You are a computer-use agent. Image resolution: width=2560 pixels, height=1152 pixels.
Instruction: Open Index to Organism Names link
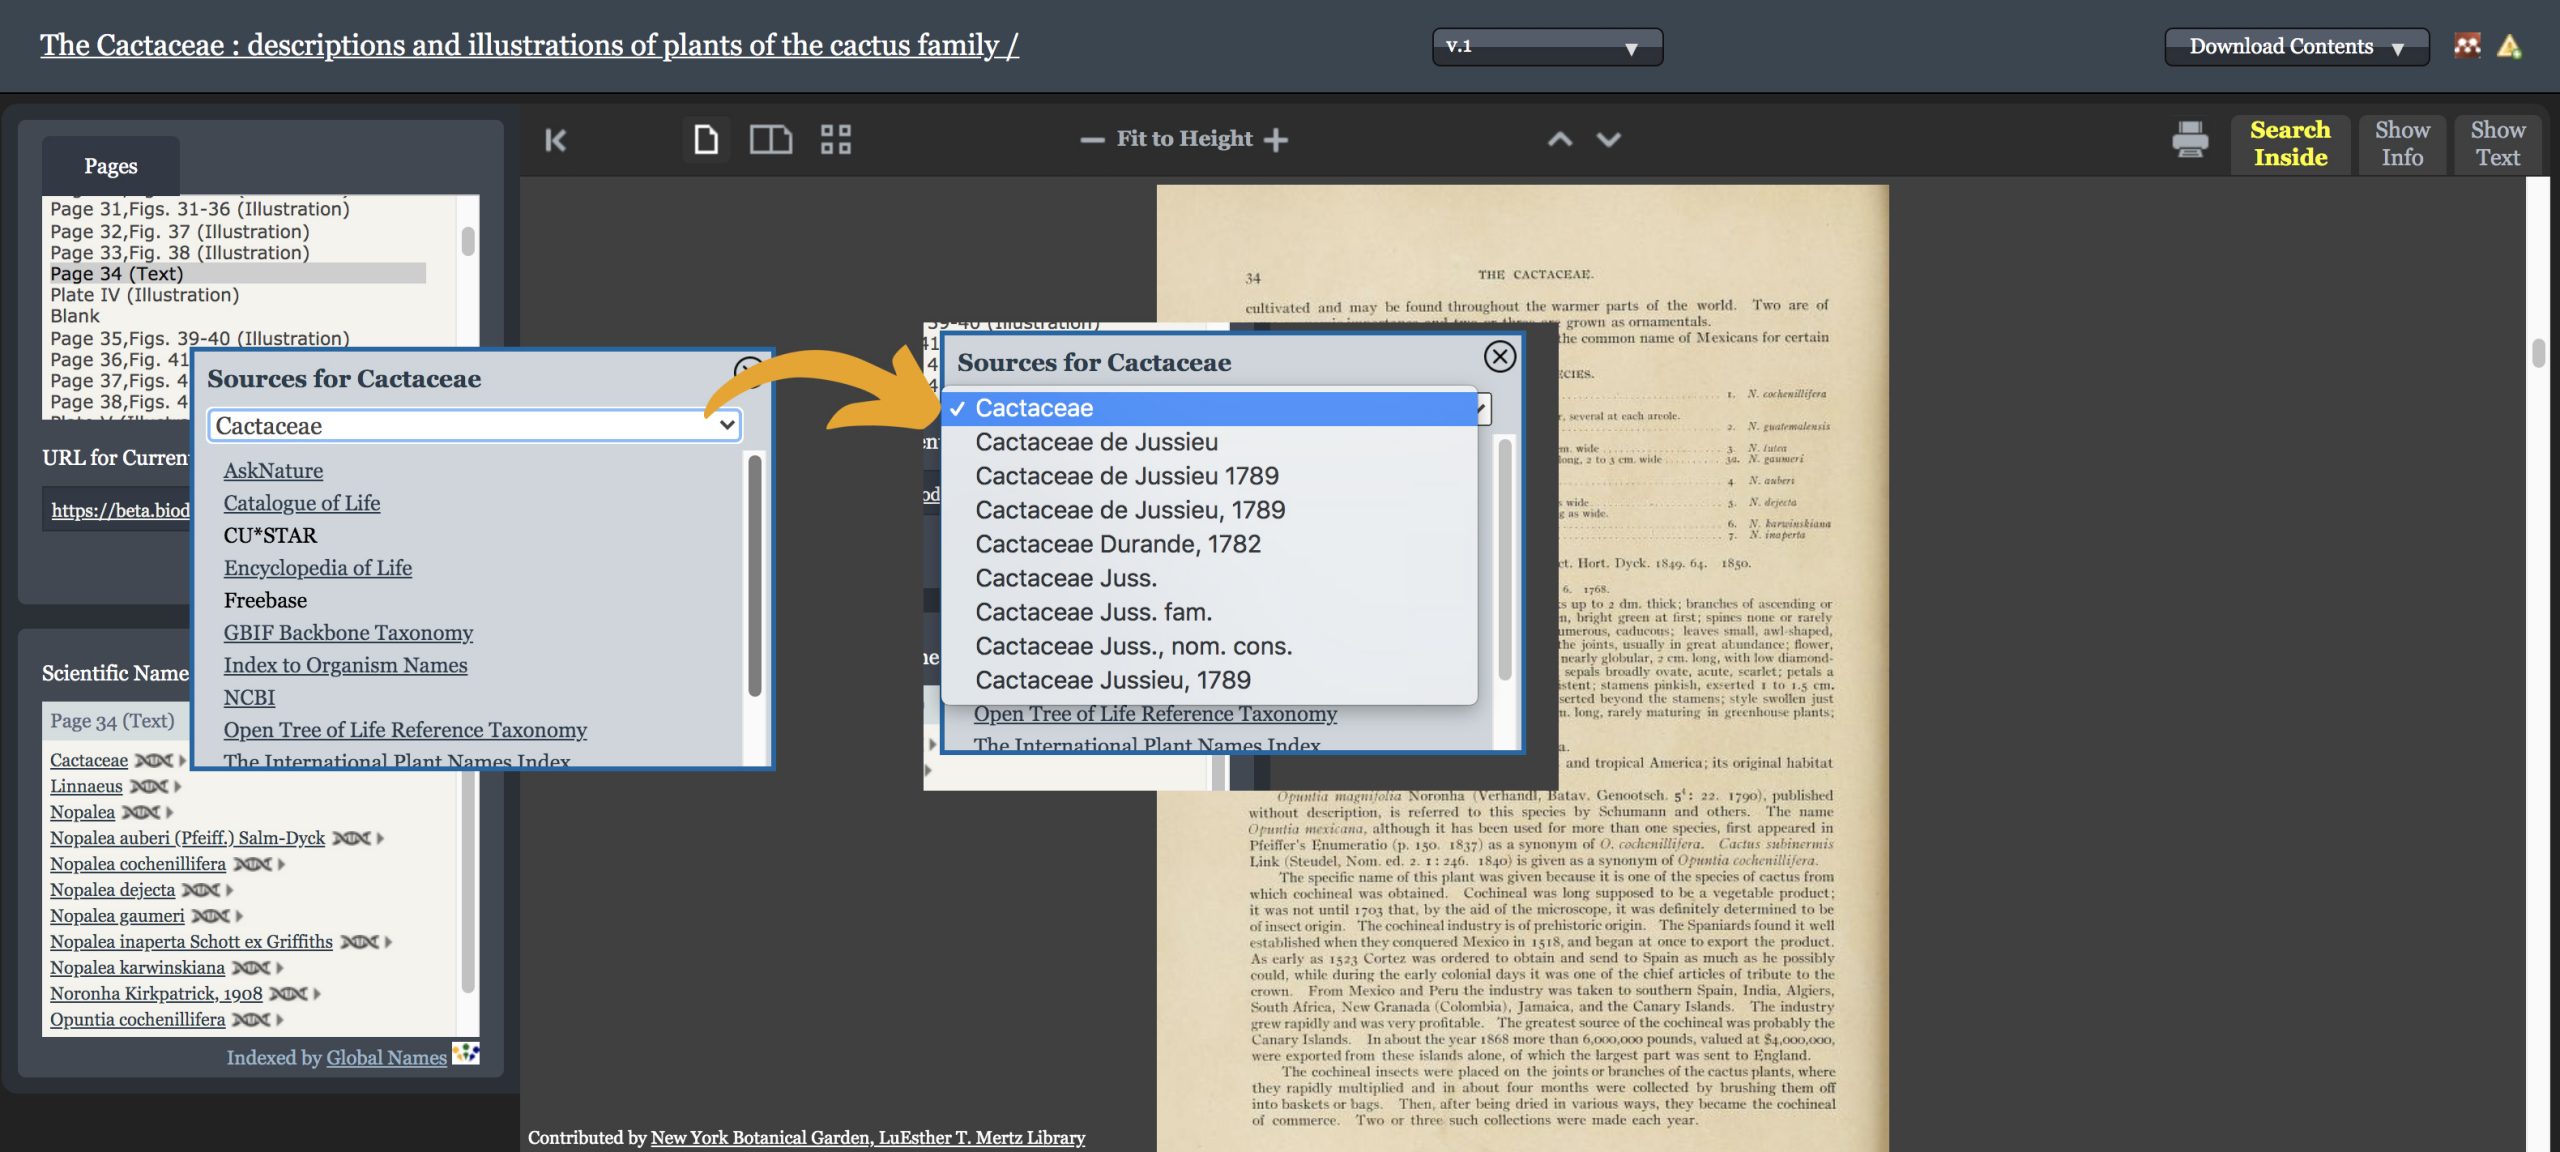click(345, 665)
